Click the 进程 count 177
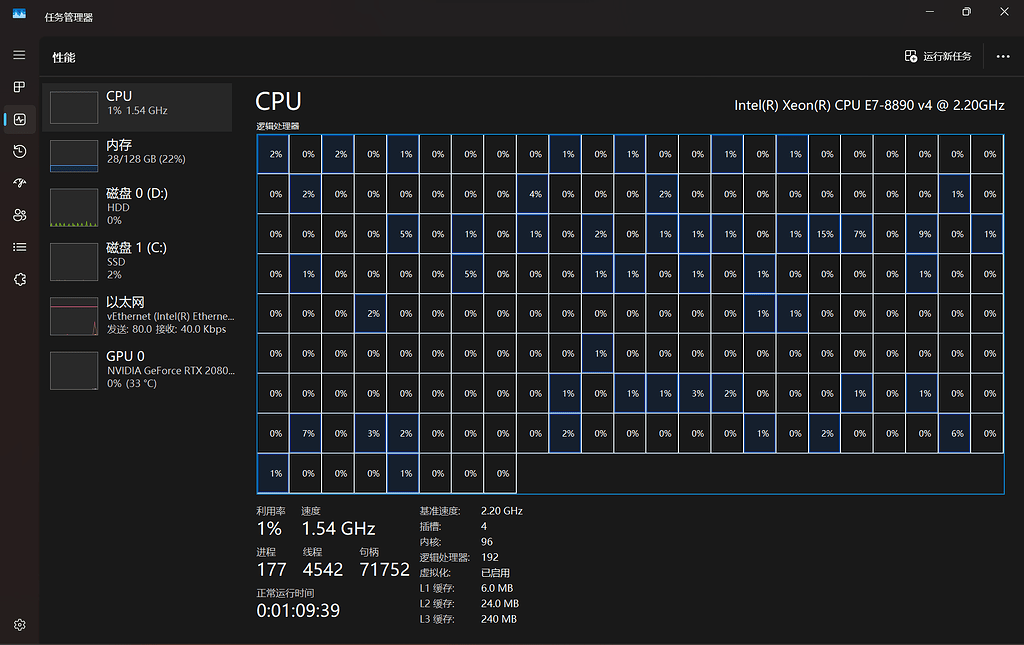 click(x=272, y=570)
